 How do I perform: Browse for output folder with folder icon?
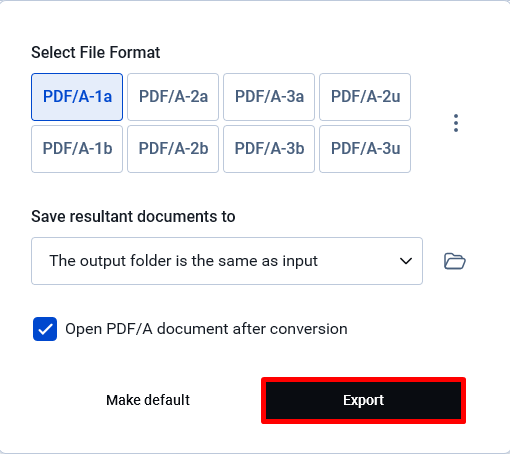pos(455,261)
